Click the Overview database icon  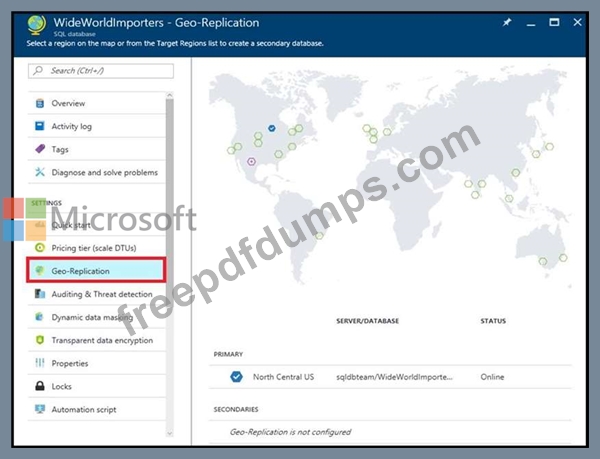pyautogui.click(x=40, y=103)
